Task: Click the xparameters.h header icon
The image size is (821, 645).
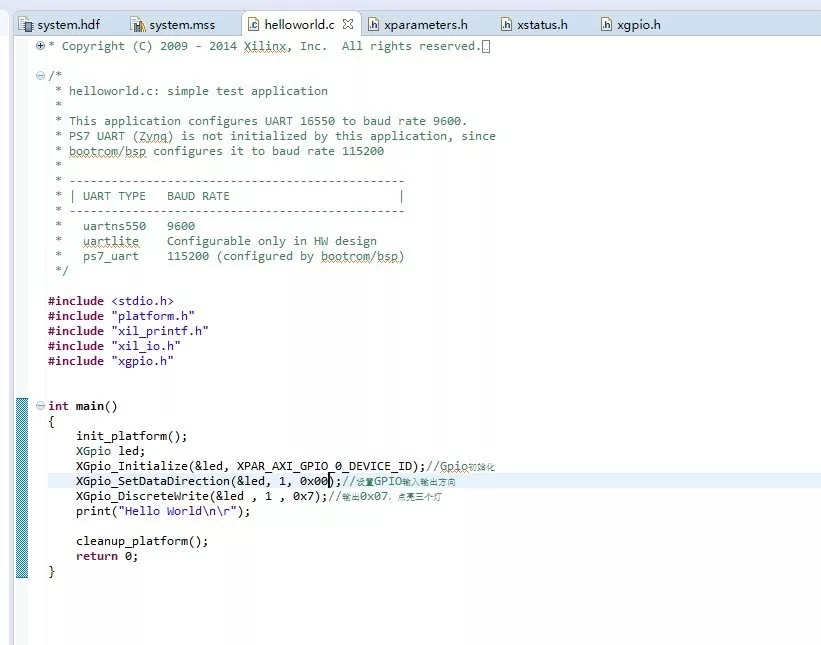Action: pyautogui.click(x=373, y=25)
